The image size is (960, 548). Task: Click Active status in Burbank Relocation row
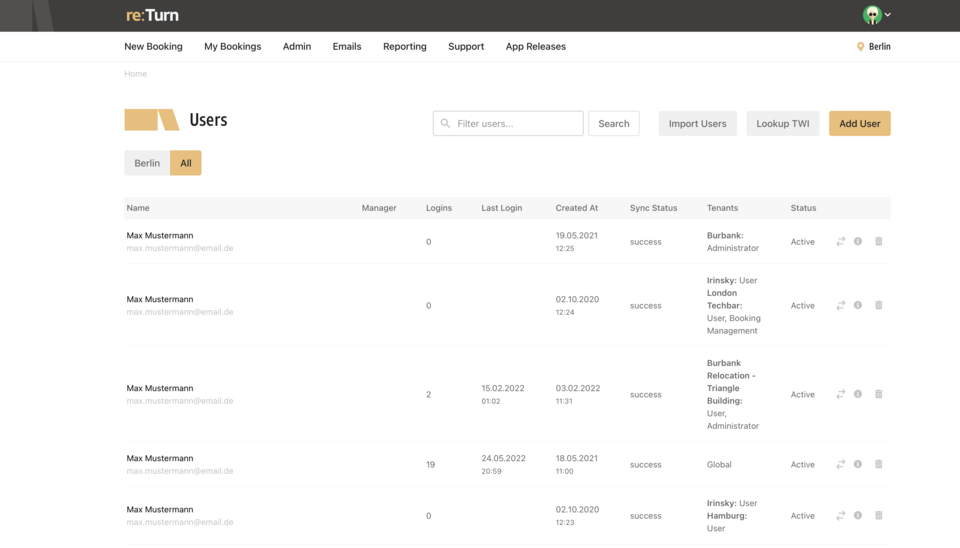tap(802, 394)
